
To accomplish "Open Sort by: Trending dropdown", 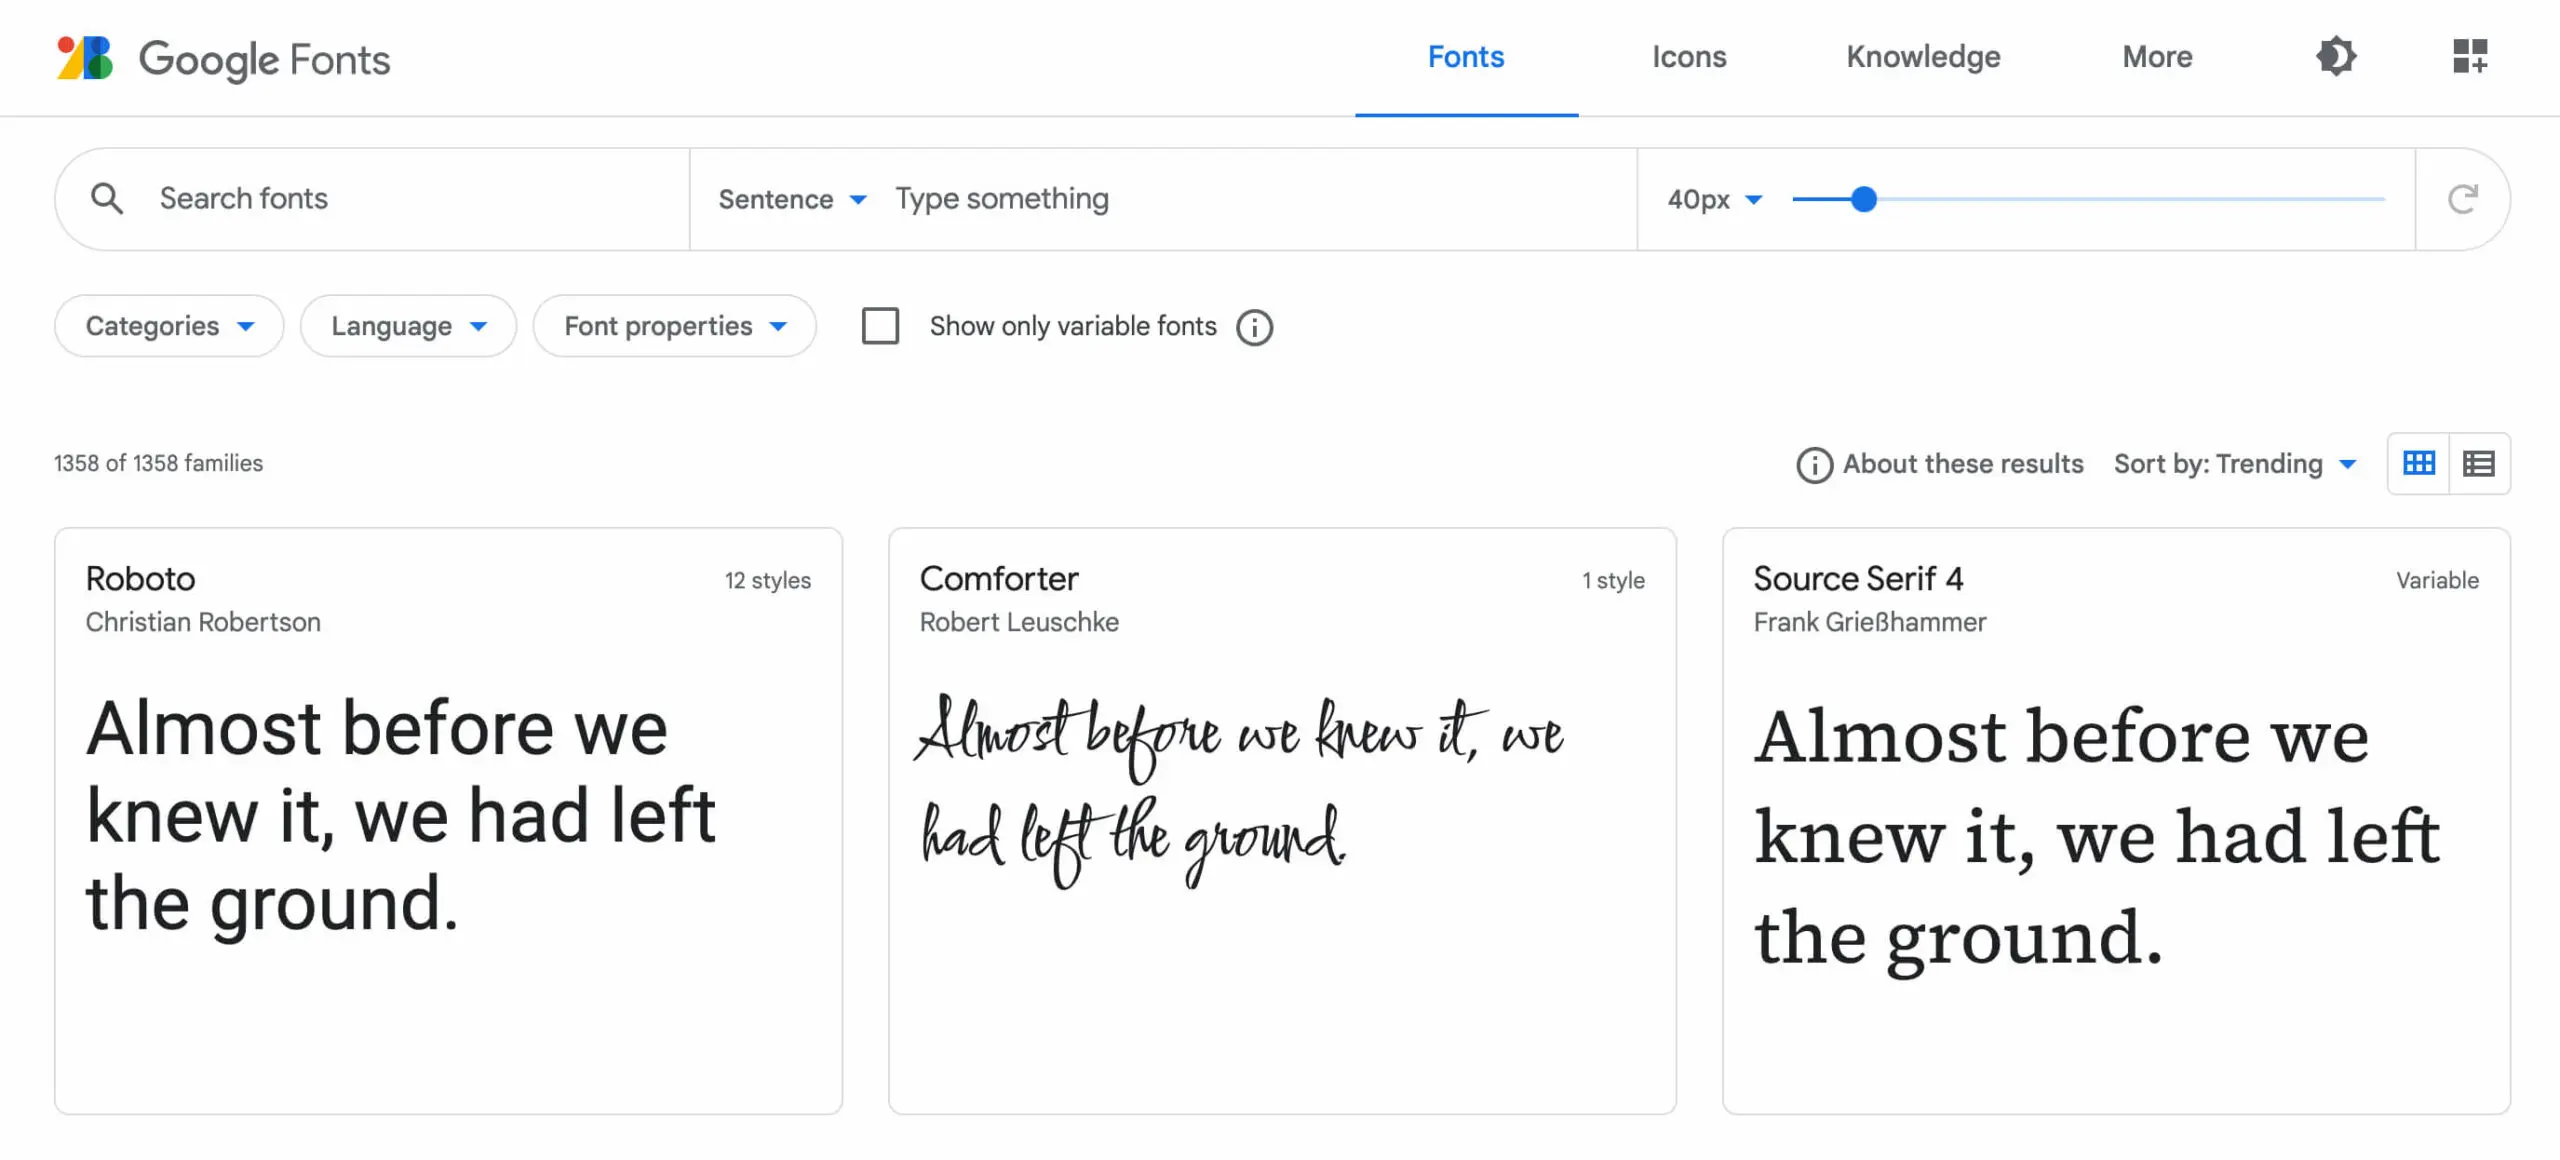I will pyautogui.click(x=2235, y=464).
